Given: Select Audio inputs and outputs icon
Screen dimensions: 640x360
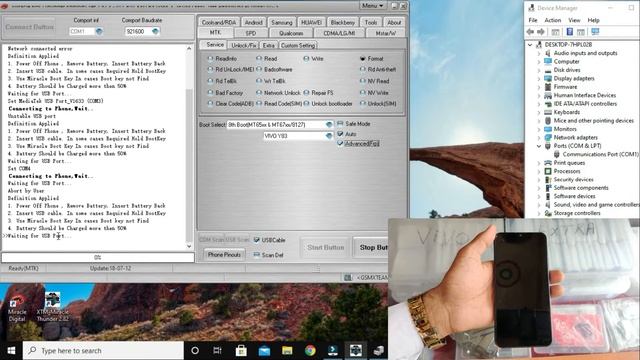Looking at the screenshot, I should [548, 53].
